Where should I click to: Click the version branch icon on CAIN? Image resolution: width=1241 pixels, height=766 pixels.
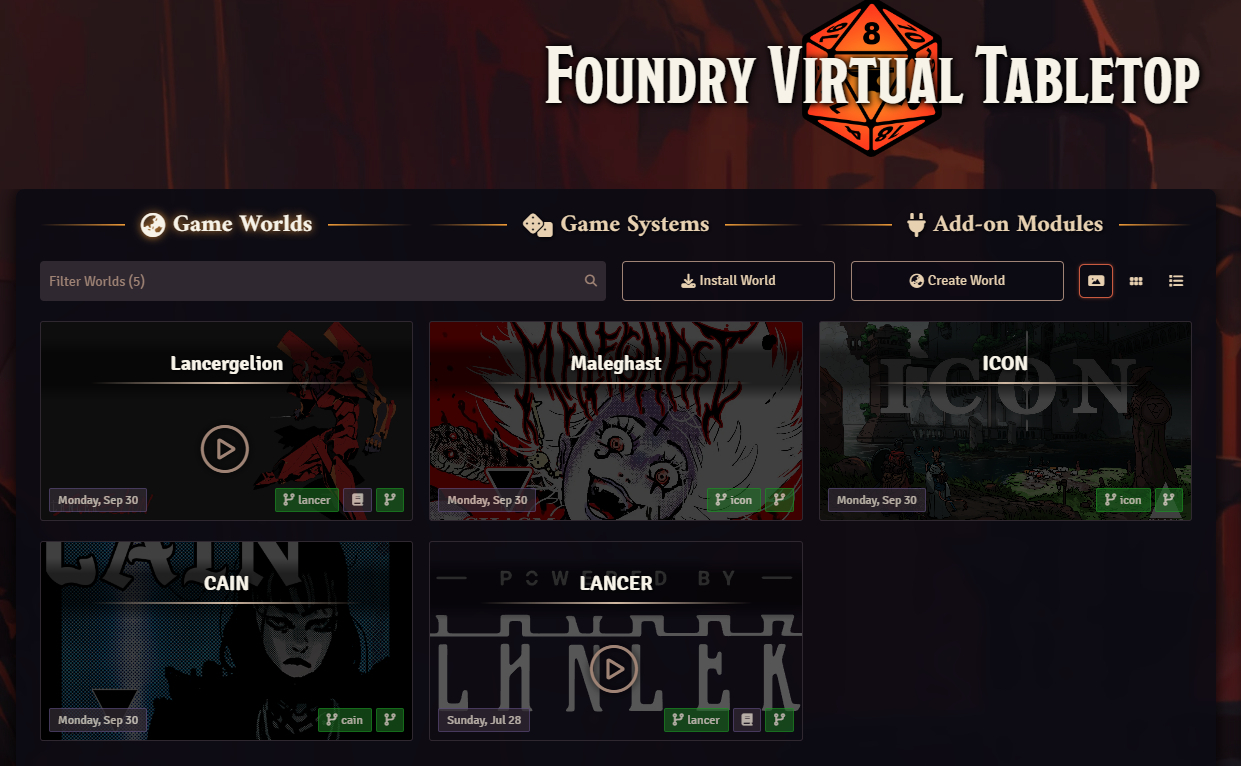pos(390,720)
